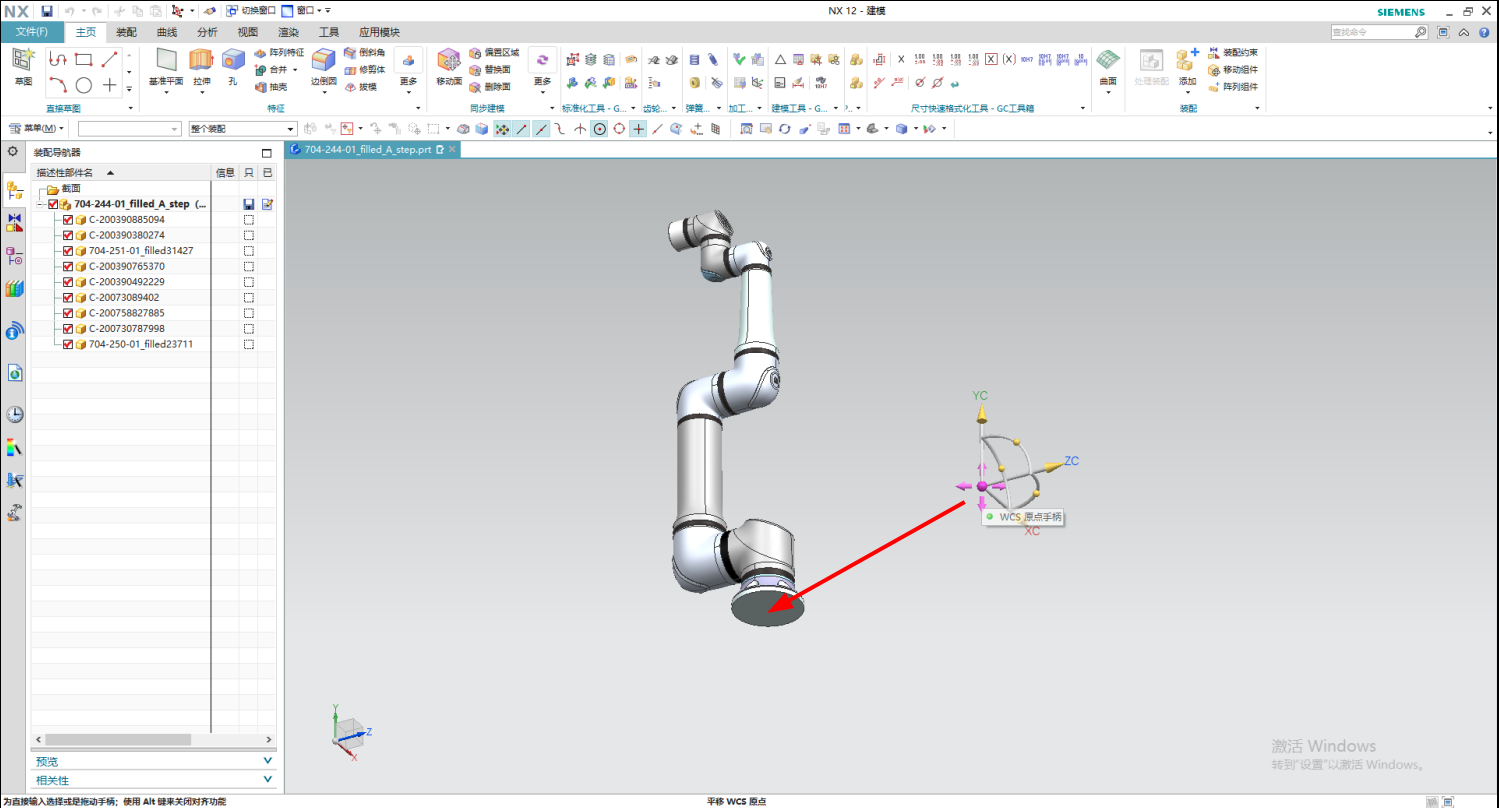Select the sketch circle tool

(84, 85)
